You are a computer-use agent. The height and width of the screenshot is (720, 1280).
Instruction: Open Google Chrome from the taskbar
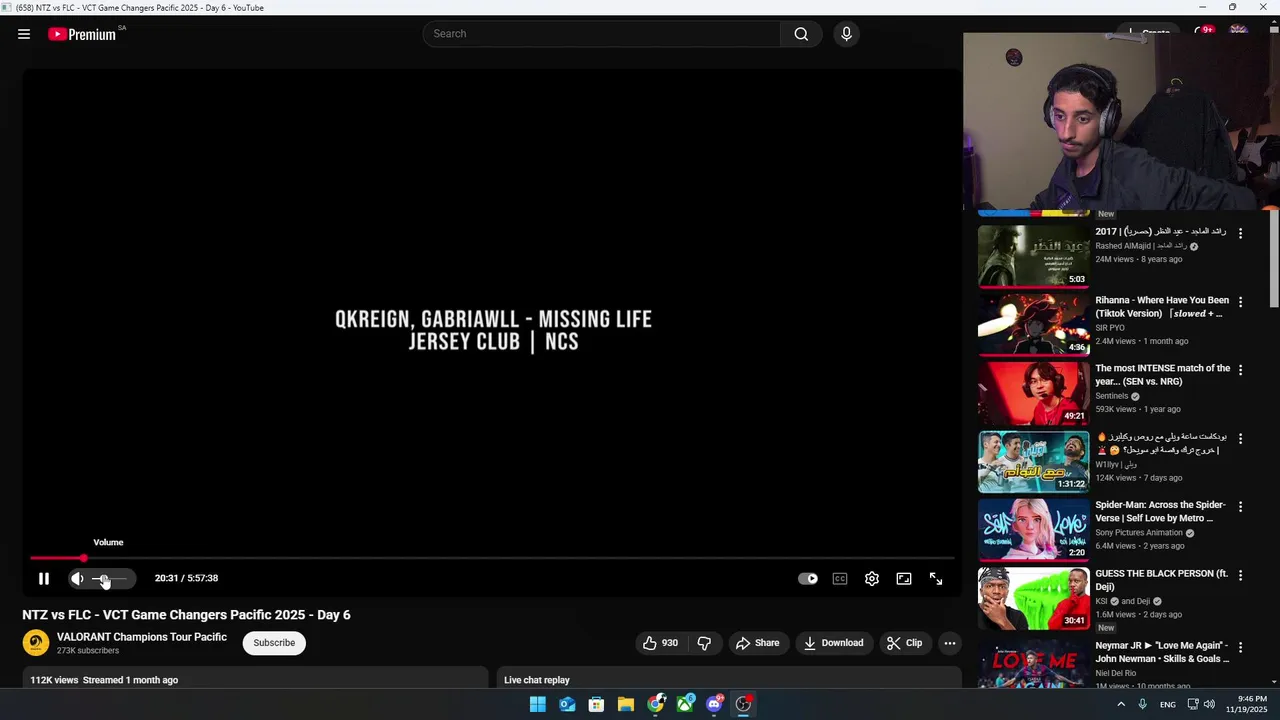tap(655, 704)
